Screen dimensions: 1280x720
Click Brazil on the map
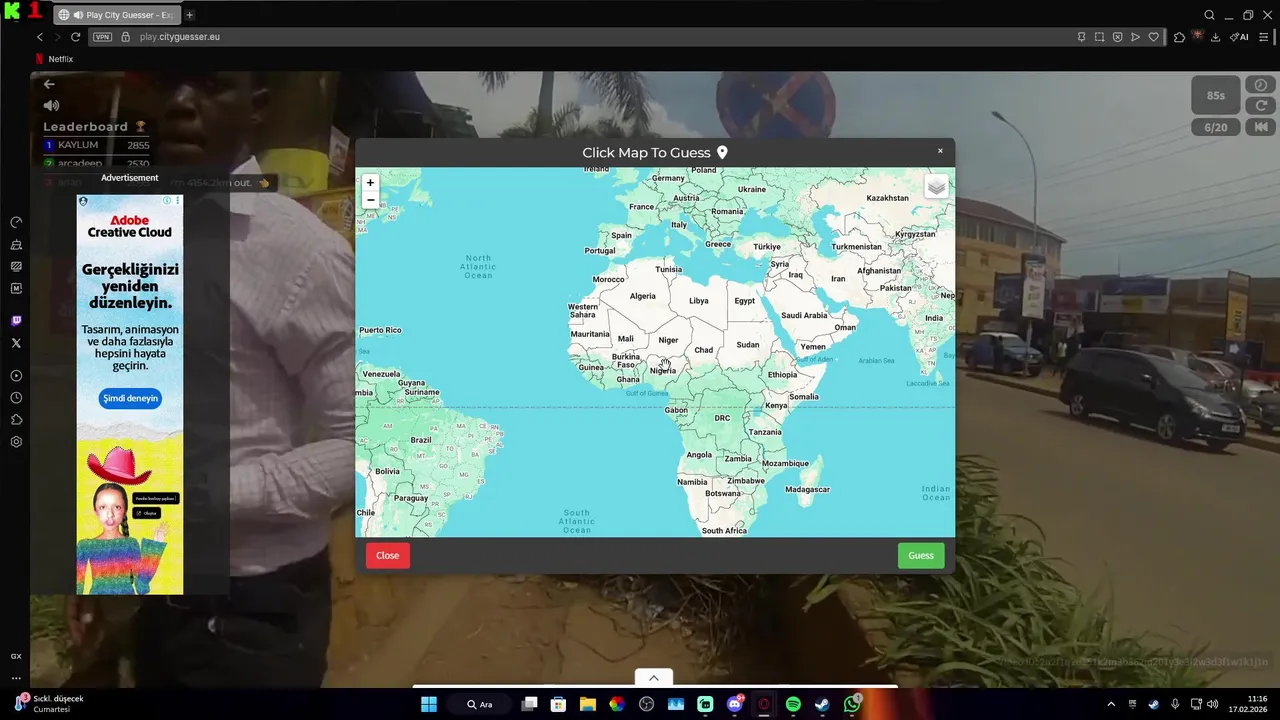[x=421, y=440]
